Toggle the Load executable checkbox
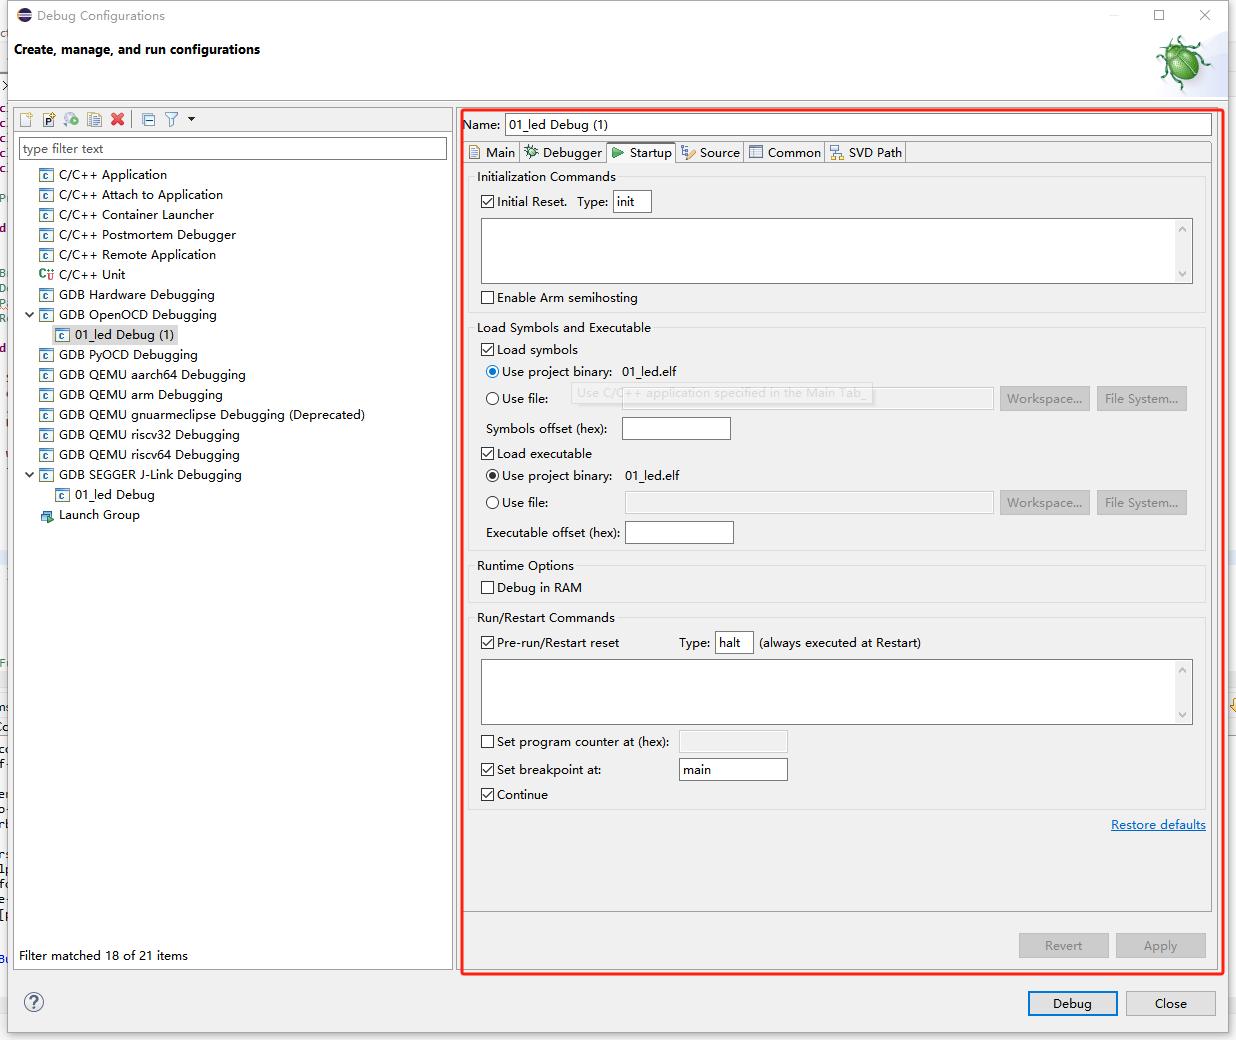1236x1040 pixels. pos(488,453)
